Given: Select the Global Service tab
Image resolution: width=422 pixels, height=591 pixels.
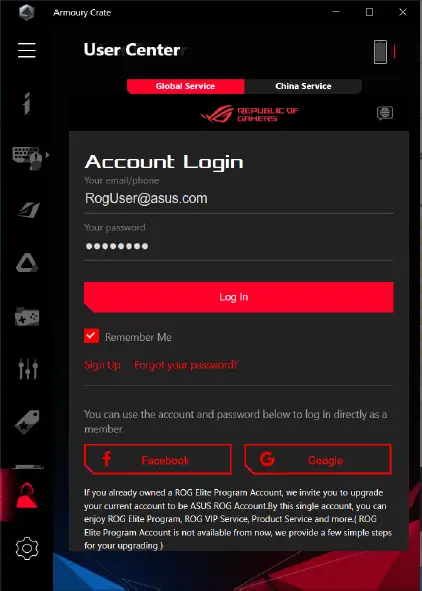Looking at the screenshot, I should coord(185,86).
